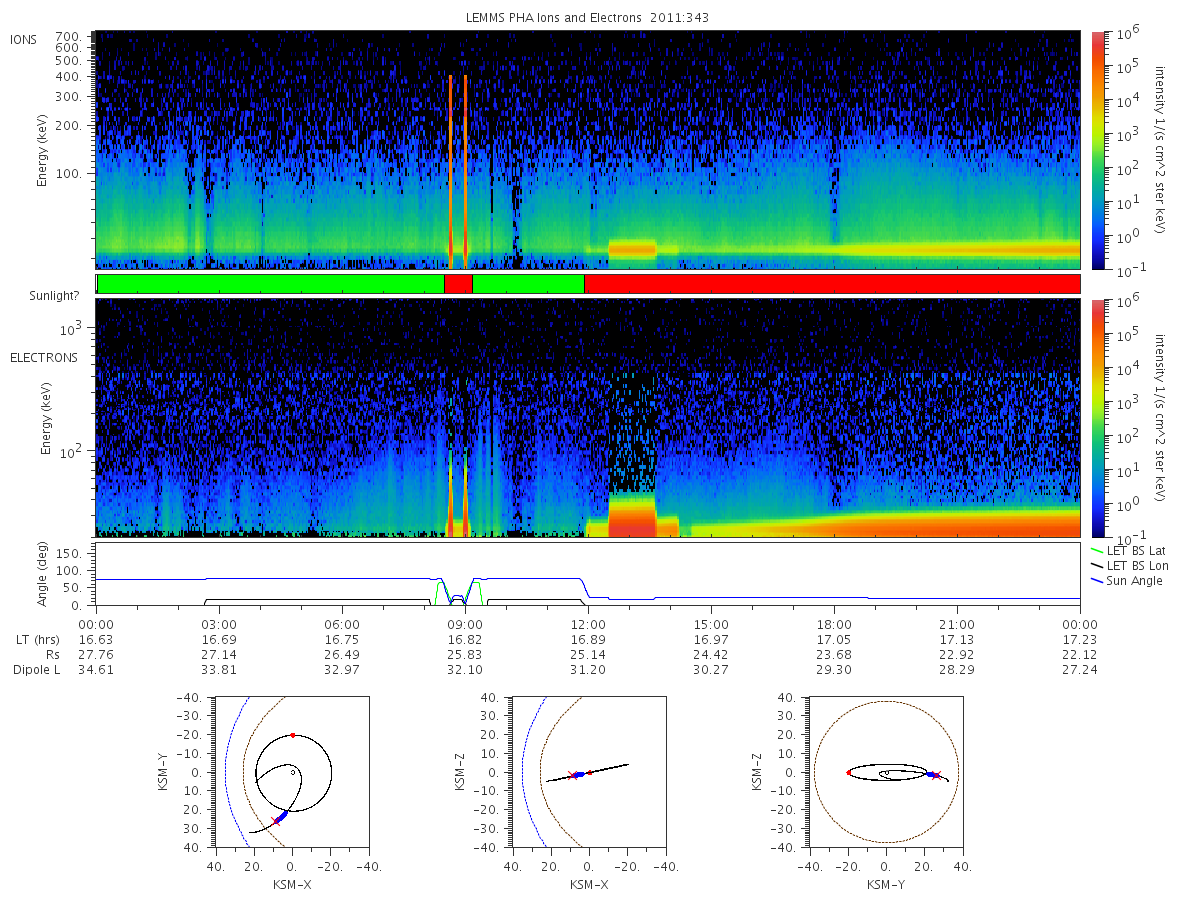Click the Dipole L value 34.61
The height and width of the screenshot is (900, 1200).
(96, 670)
